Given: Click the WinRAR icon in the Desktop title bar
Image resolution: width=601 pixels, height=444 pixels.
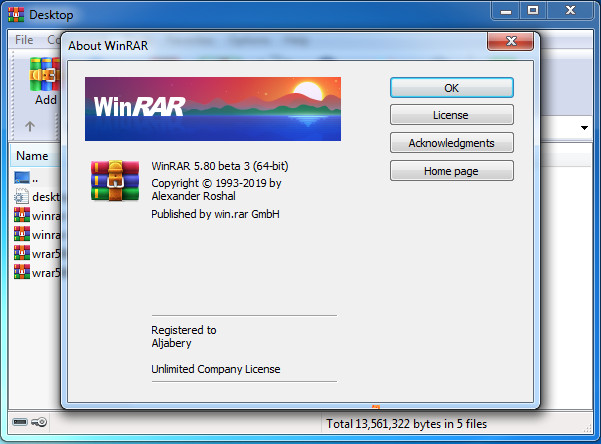Looking at the screenshot, I should pyautogui.click(x=16, y=15).
